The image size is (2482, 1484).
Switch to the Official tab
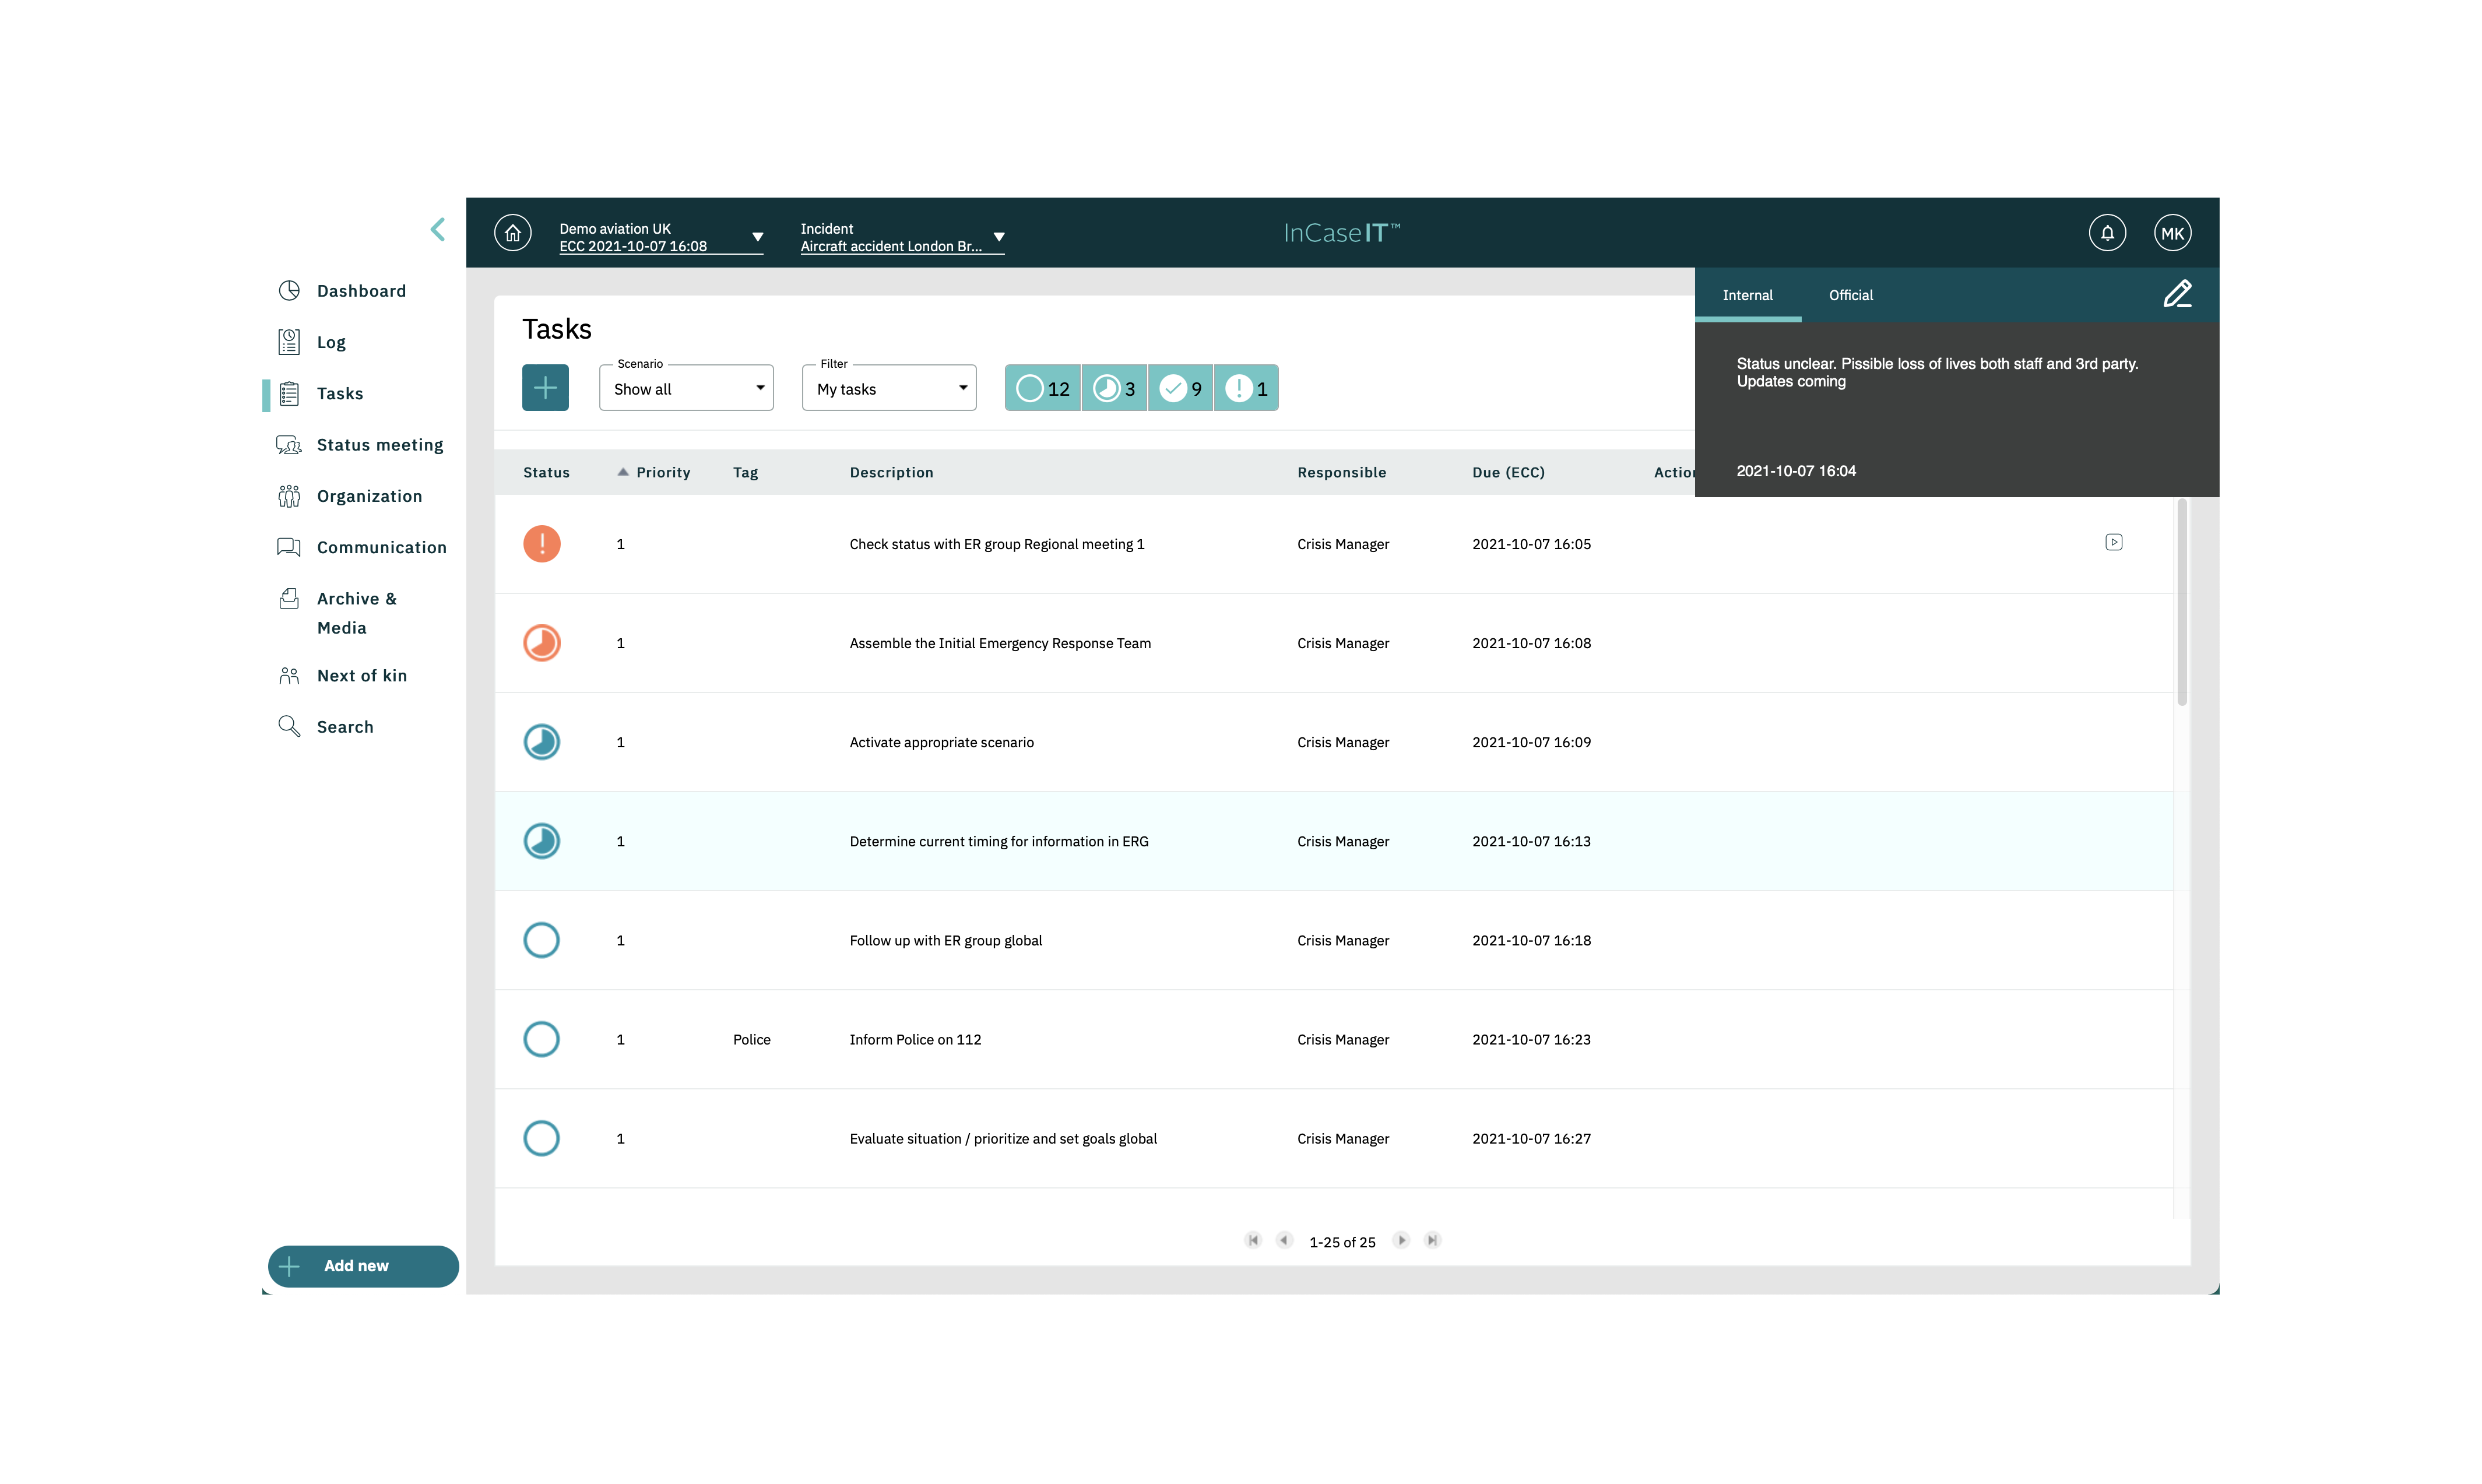pyautogui.click(x=1851, y=295)
